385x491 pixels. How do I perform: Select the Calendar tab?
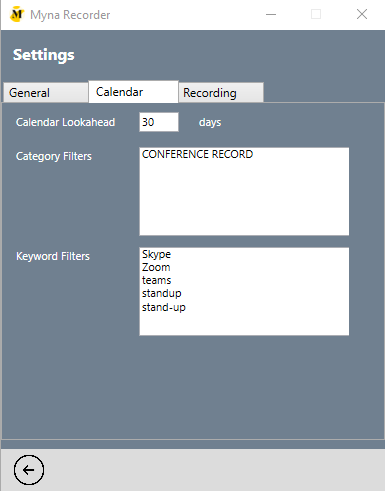(x=133, y=92)
